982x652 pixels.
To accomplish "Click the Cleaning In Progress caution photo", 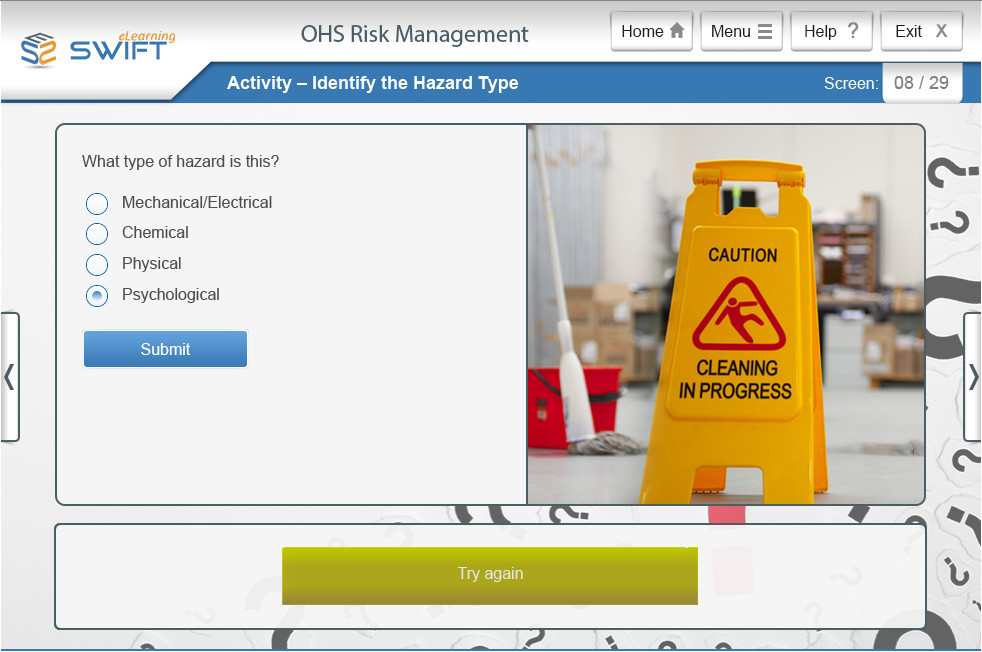I will (725, 312).
